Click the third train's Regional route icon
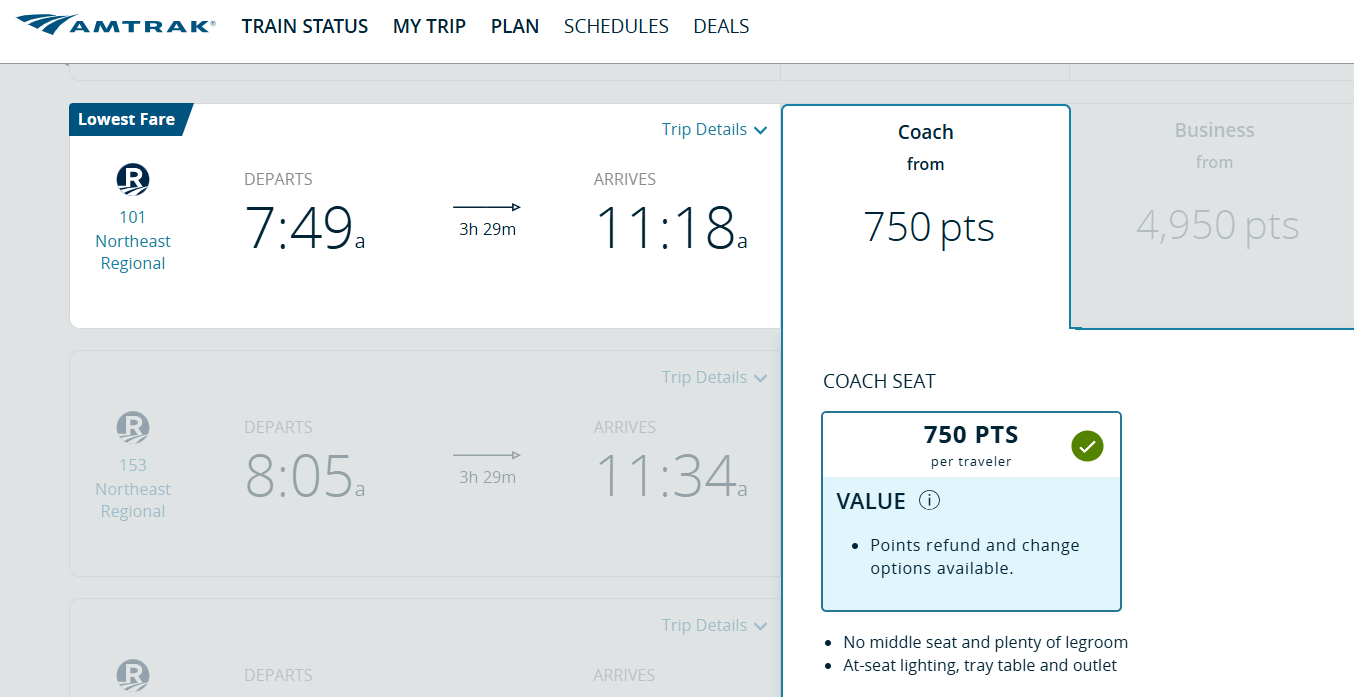The image size is (1354, 697). (133, 675)
